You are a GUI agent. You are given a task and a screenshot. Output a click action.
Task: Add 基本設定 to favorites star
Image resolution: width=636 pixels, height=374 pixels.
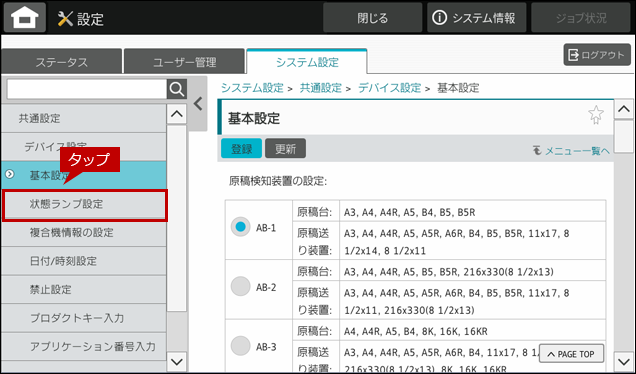(596, 115)
